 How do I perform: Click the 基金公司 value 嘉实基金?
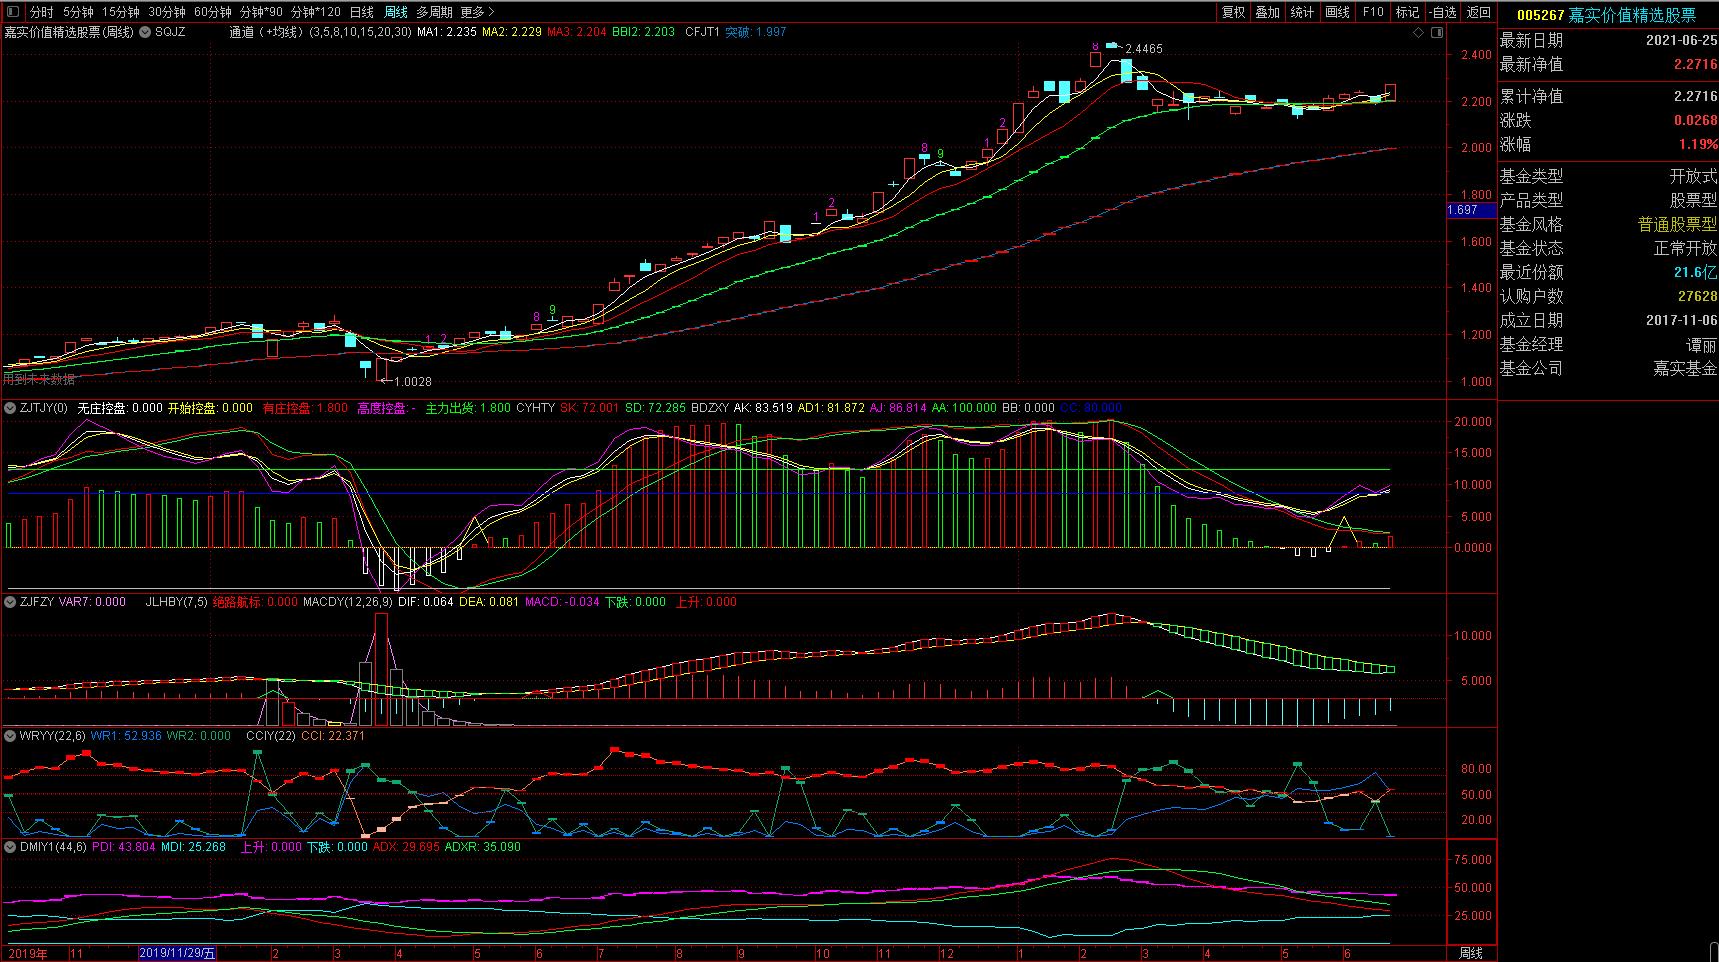point(1685,369)
